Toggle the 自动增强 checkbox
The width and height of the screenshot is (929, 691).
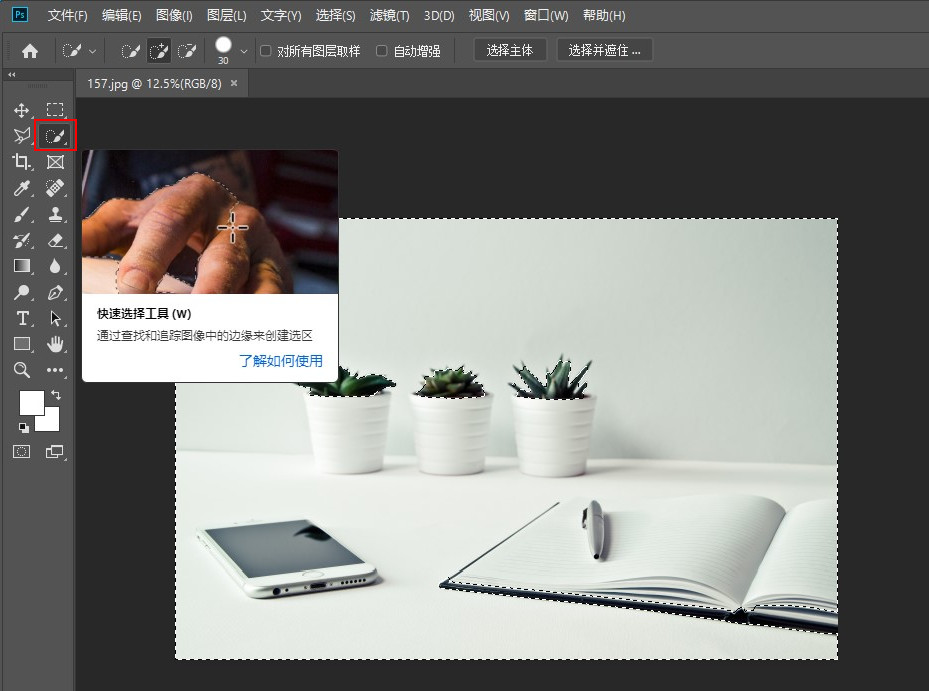382,51
